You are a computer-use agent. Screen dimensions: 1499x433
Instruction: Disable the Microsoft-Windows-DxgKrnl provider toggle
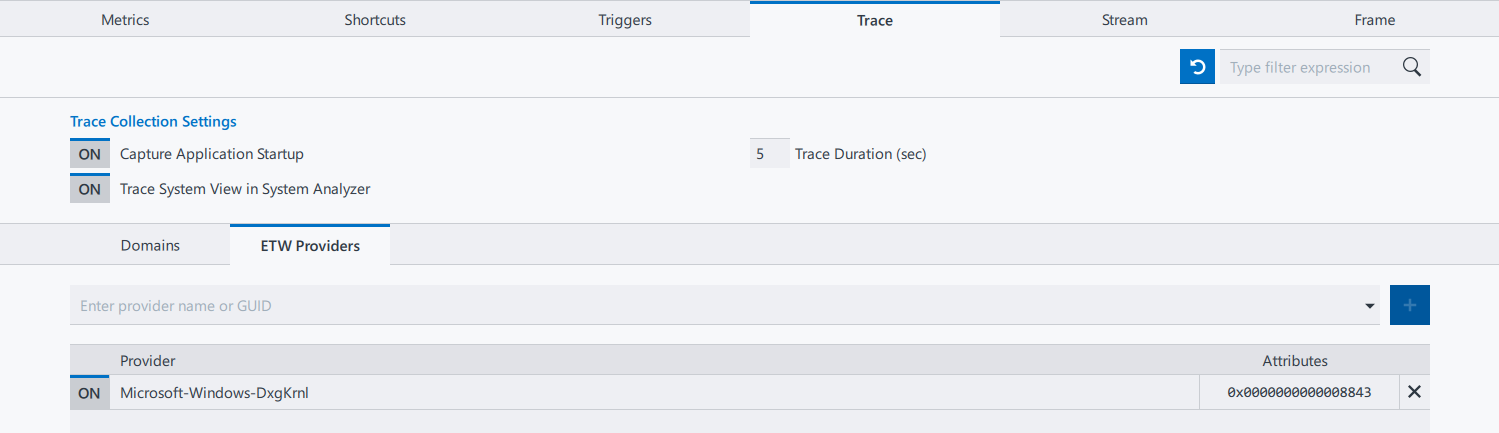click(90, 393)
